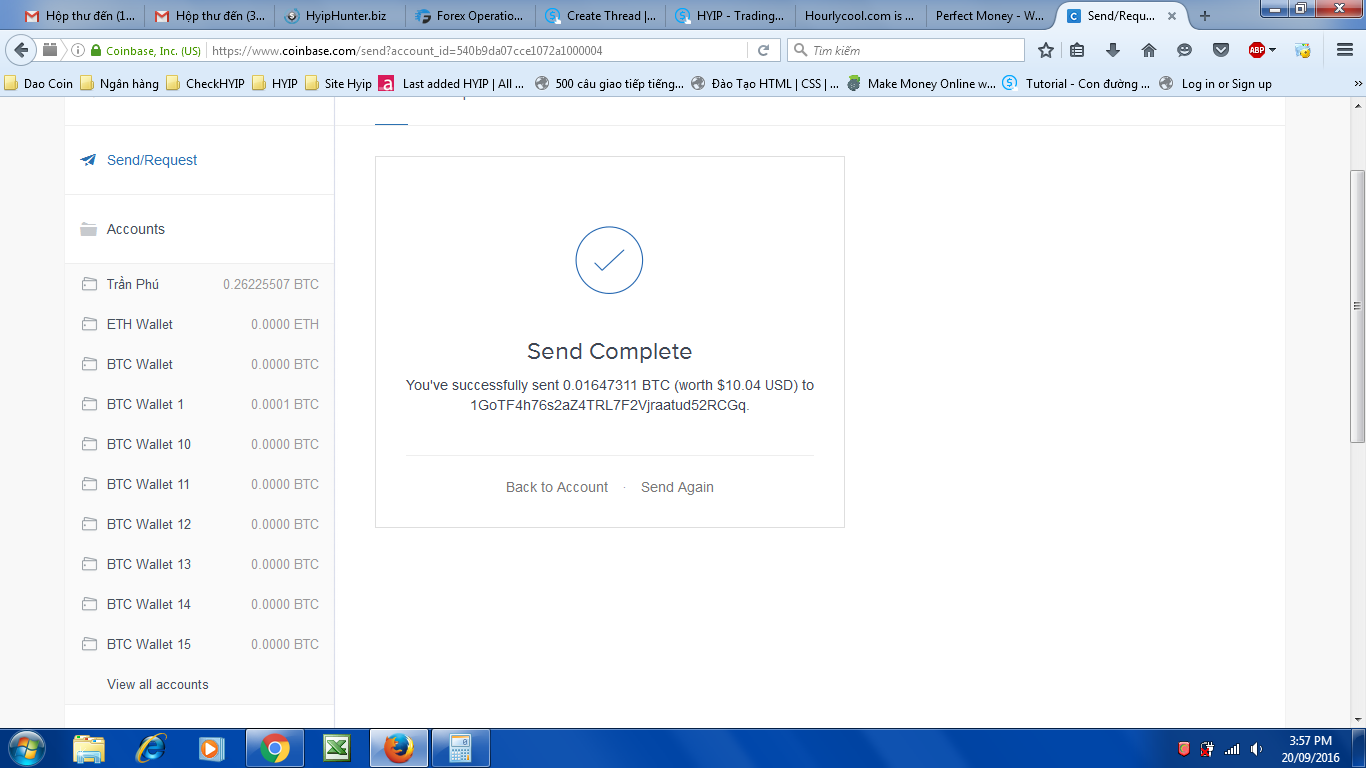Open the HYIP bookmark folder
The width and height of the screenshot is (1366, 768).
click(275, 84)
